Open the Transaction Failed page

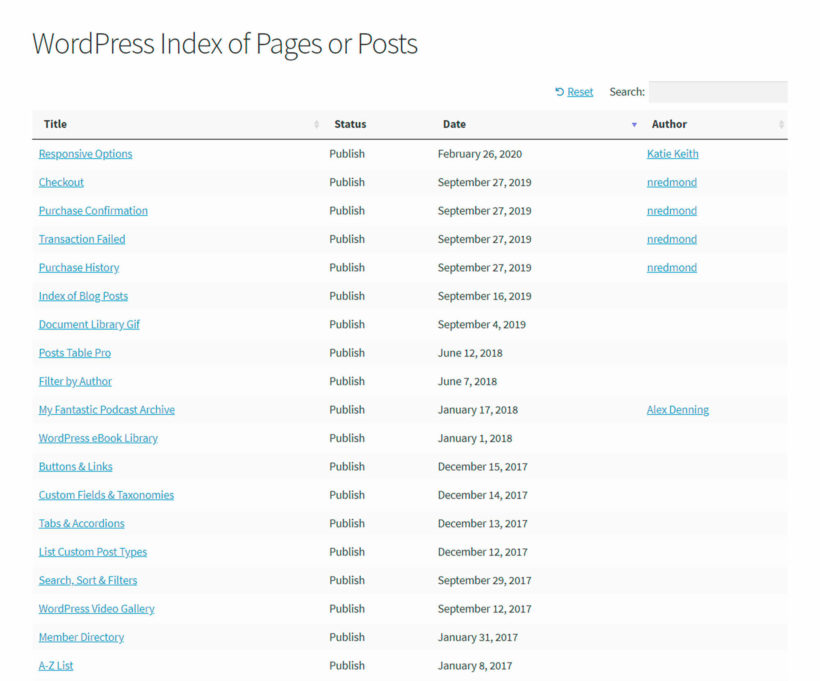click(81, 239)
